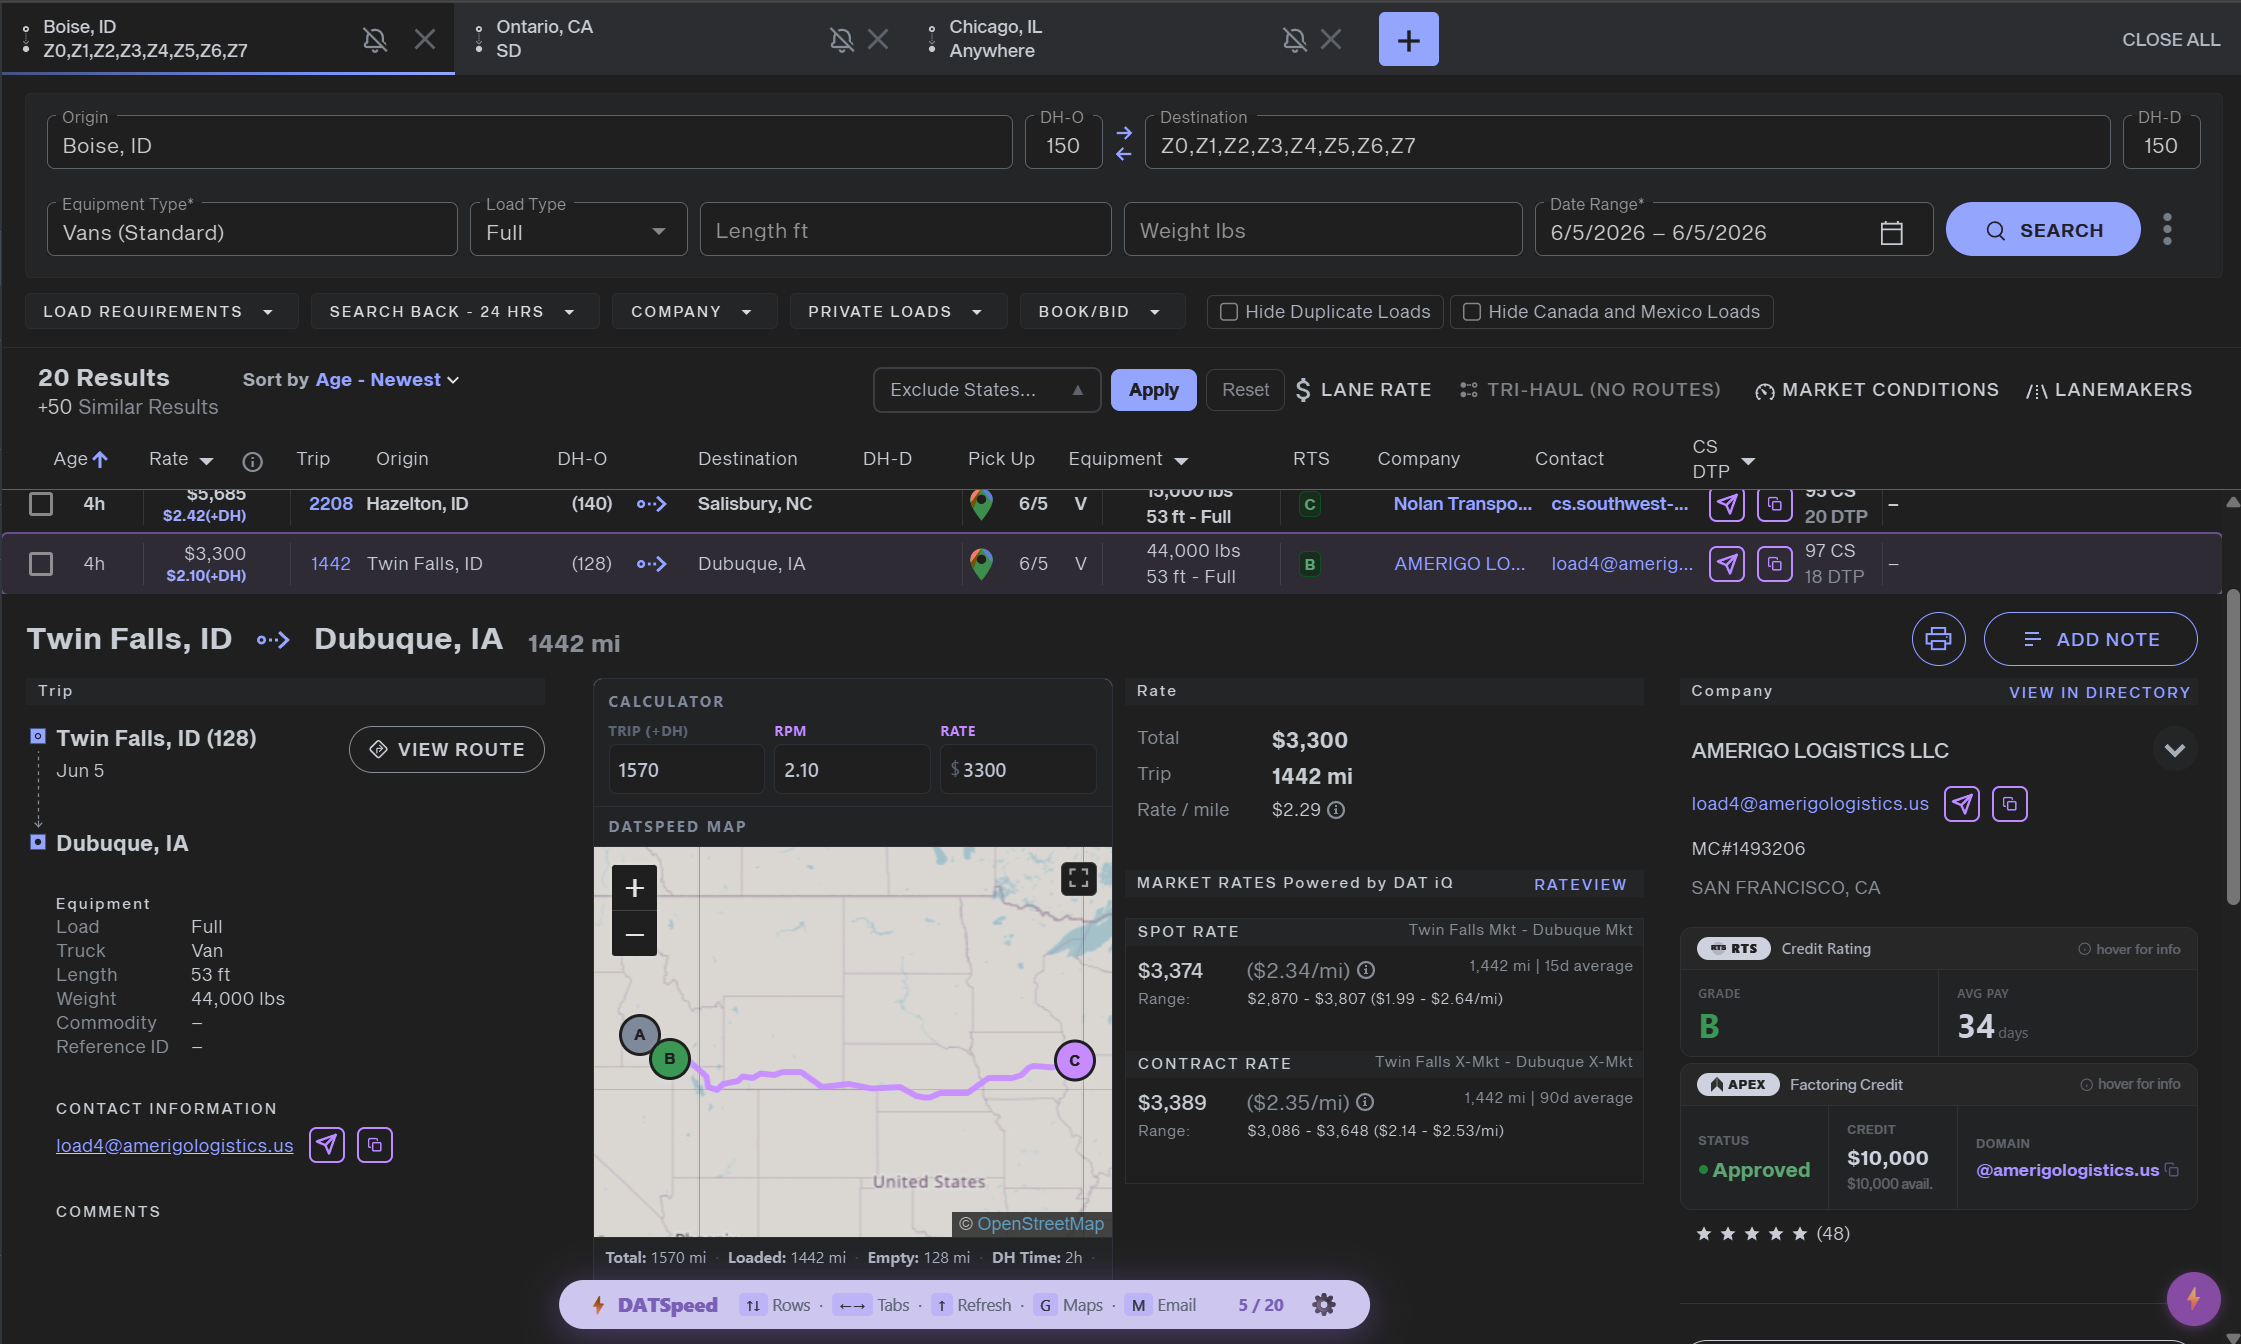
Task: Apply the excluded states filter
Action: click(1153, 390)
